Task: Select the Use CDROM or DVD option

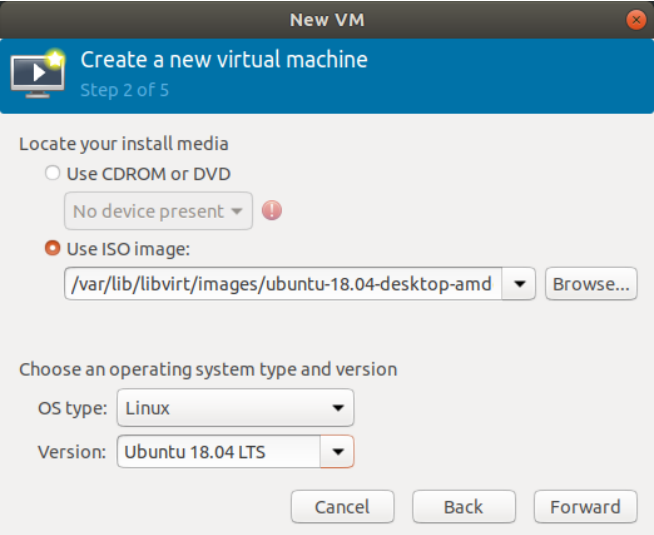Action: pos(53,173)
